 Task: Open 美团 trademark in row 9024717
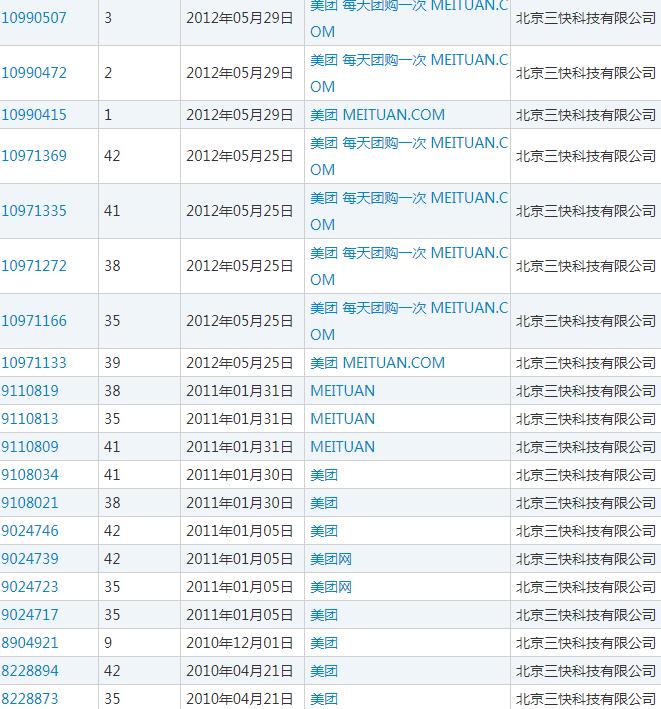tap(324, 615)
